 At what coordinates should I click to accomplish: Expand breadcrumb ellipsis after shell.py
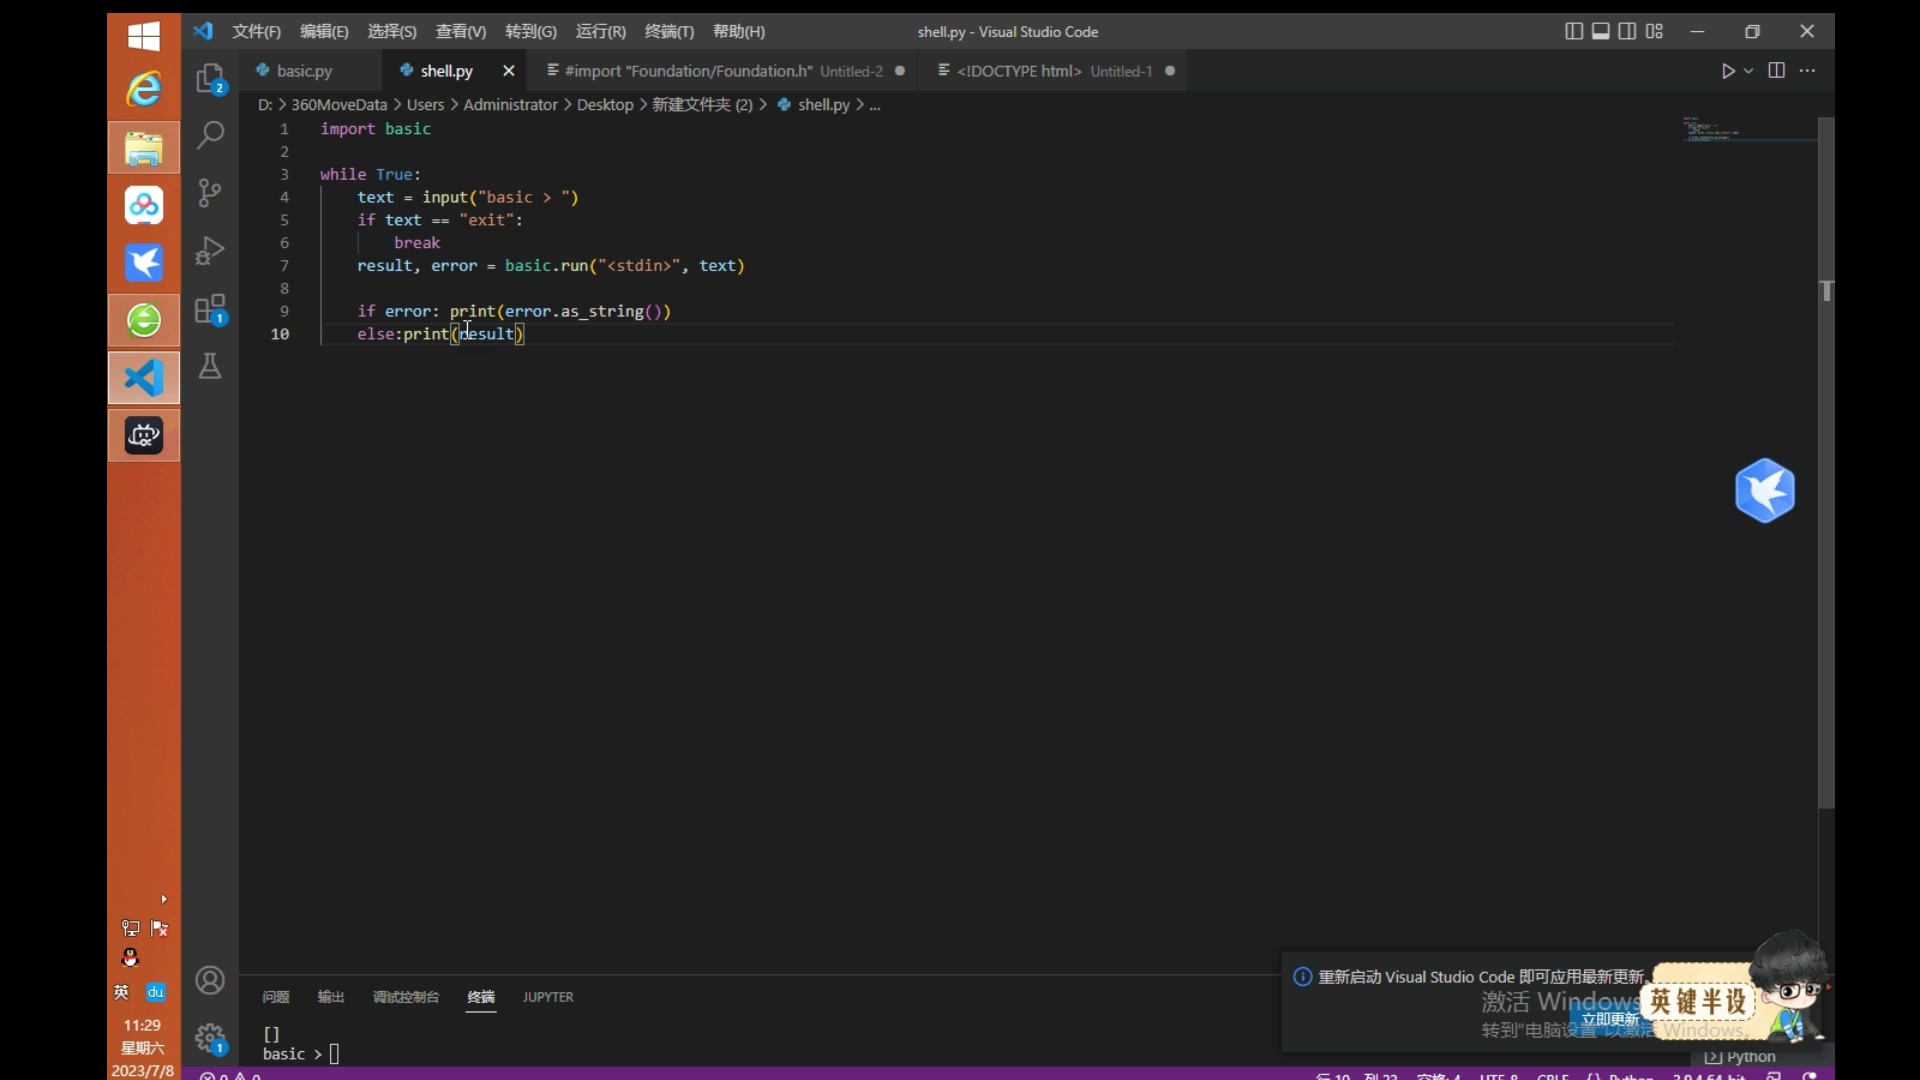click(875, 105)
